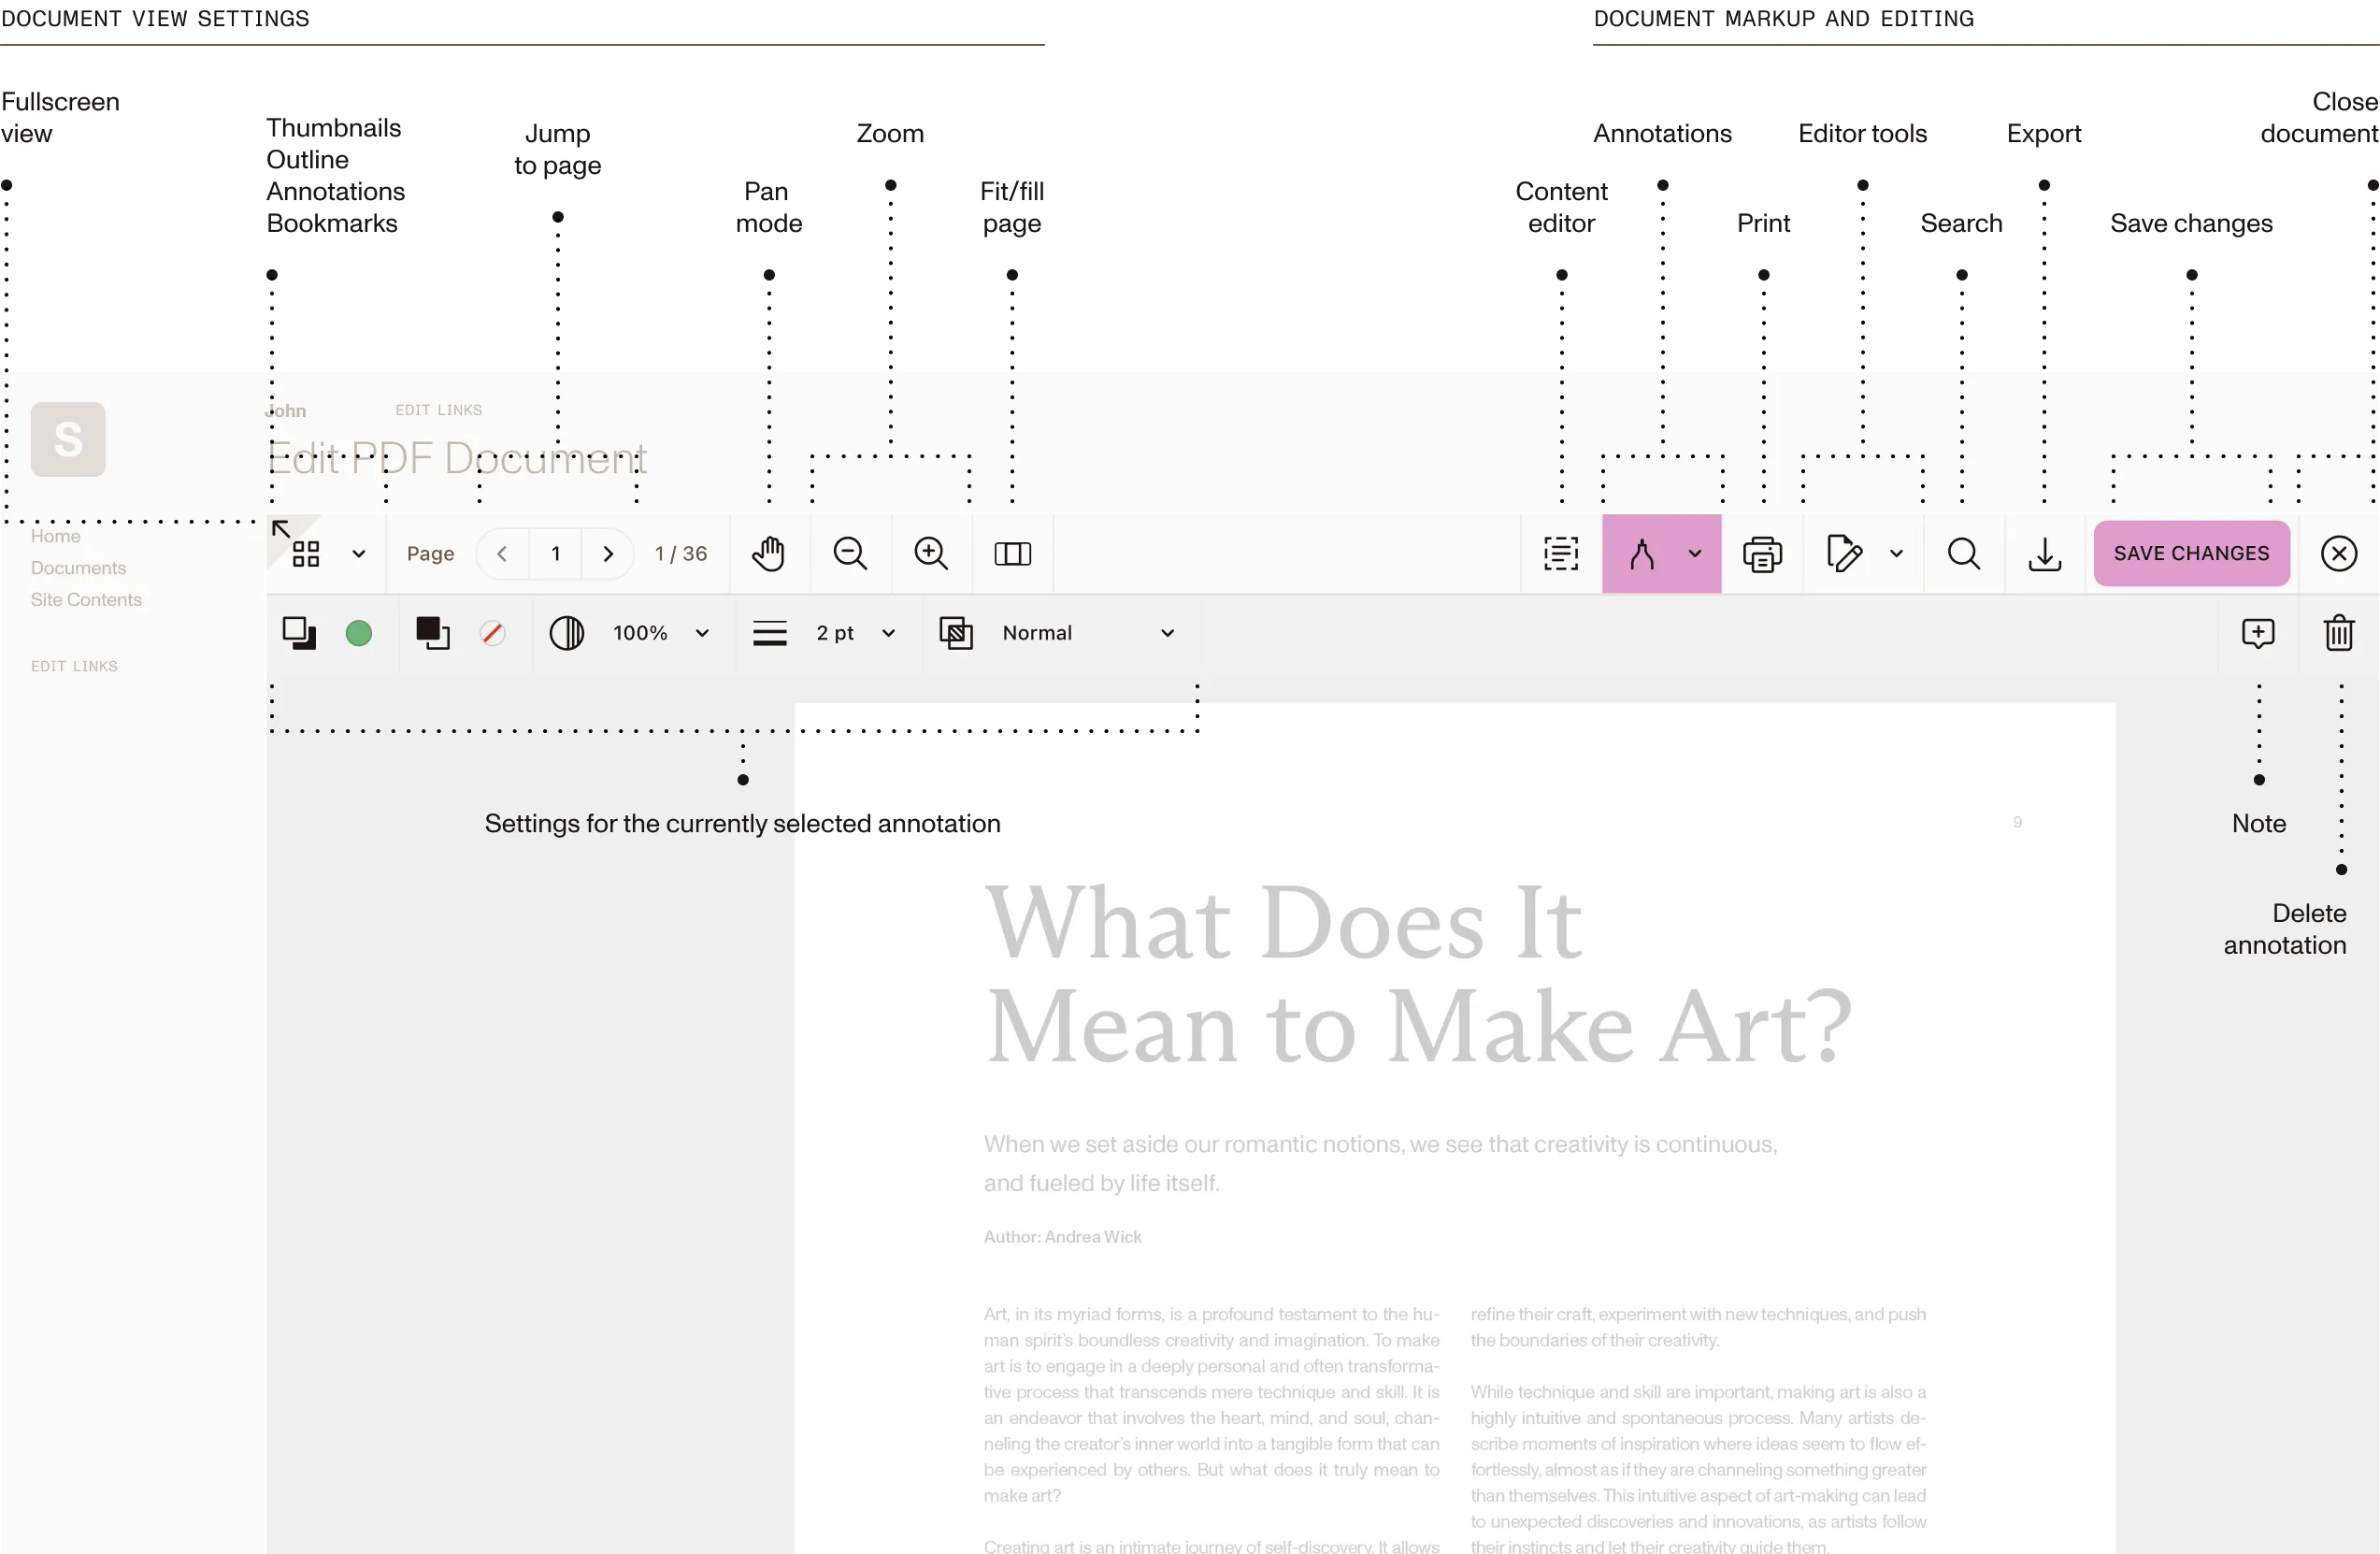Select the green color swatch

point(359,632)
